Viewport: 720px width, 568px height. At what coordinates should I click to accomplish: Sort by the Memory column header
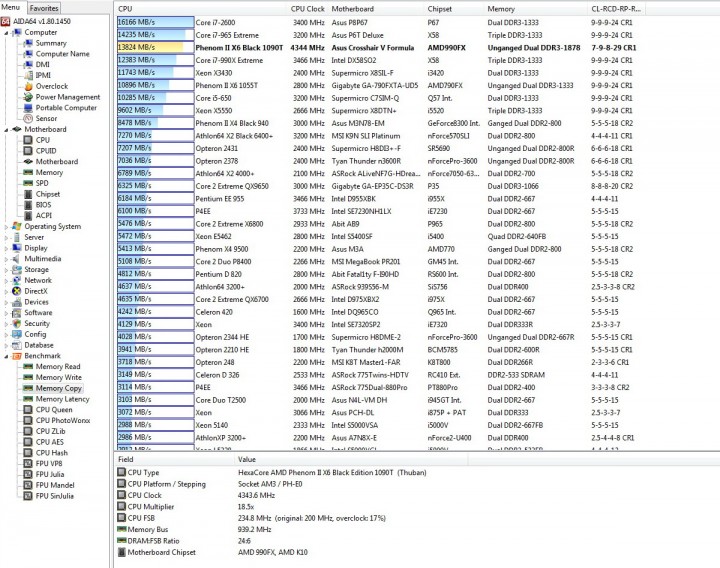pos(501,9)
